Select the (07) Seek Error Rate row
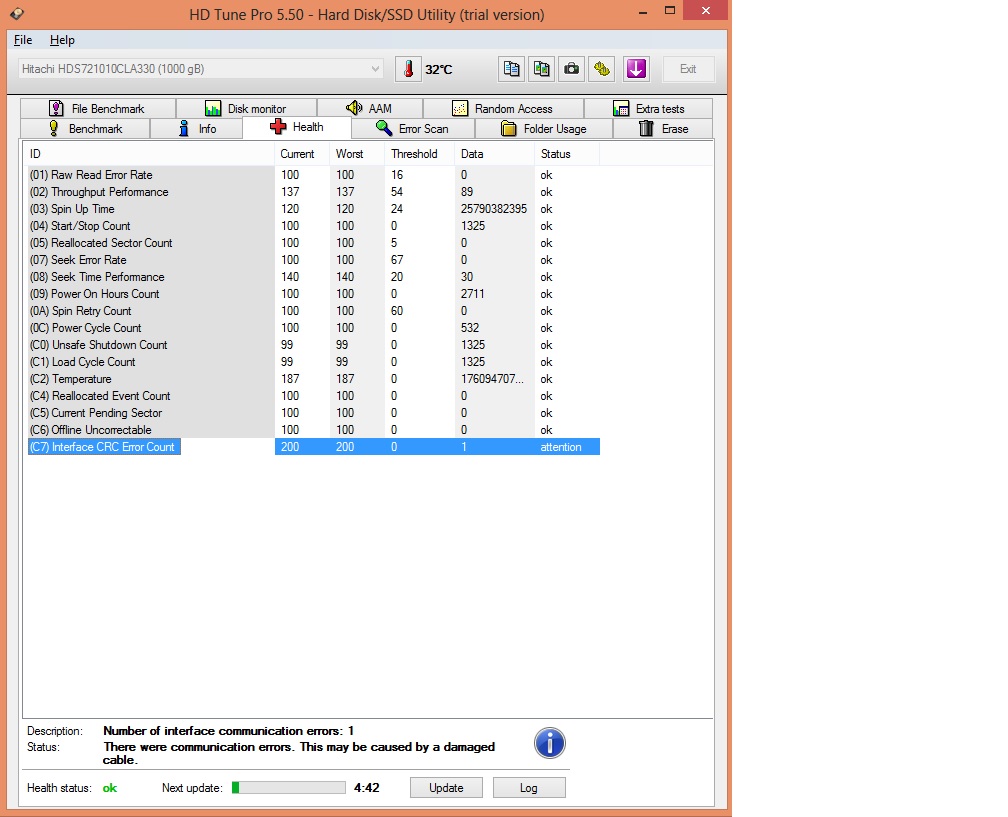The image size is (1008, 817). pyautogui.click(x=314, y=260)
